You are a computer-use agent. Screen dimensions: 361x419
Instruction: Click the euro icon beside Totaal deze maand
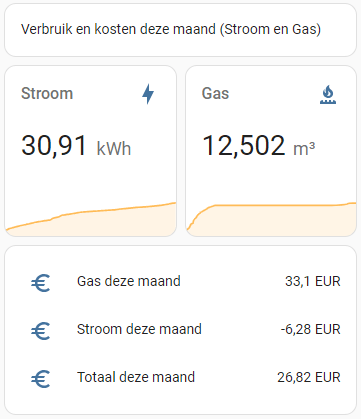coord(41,379)
